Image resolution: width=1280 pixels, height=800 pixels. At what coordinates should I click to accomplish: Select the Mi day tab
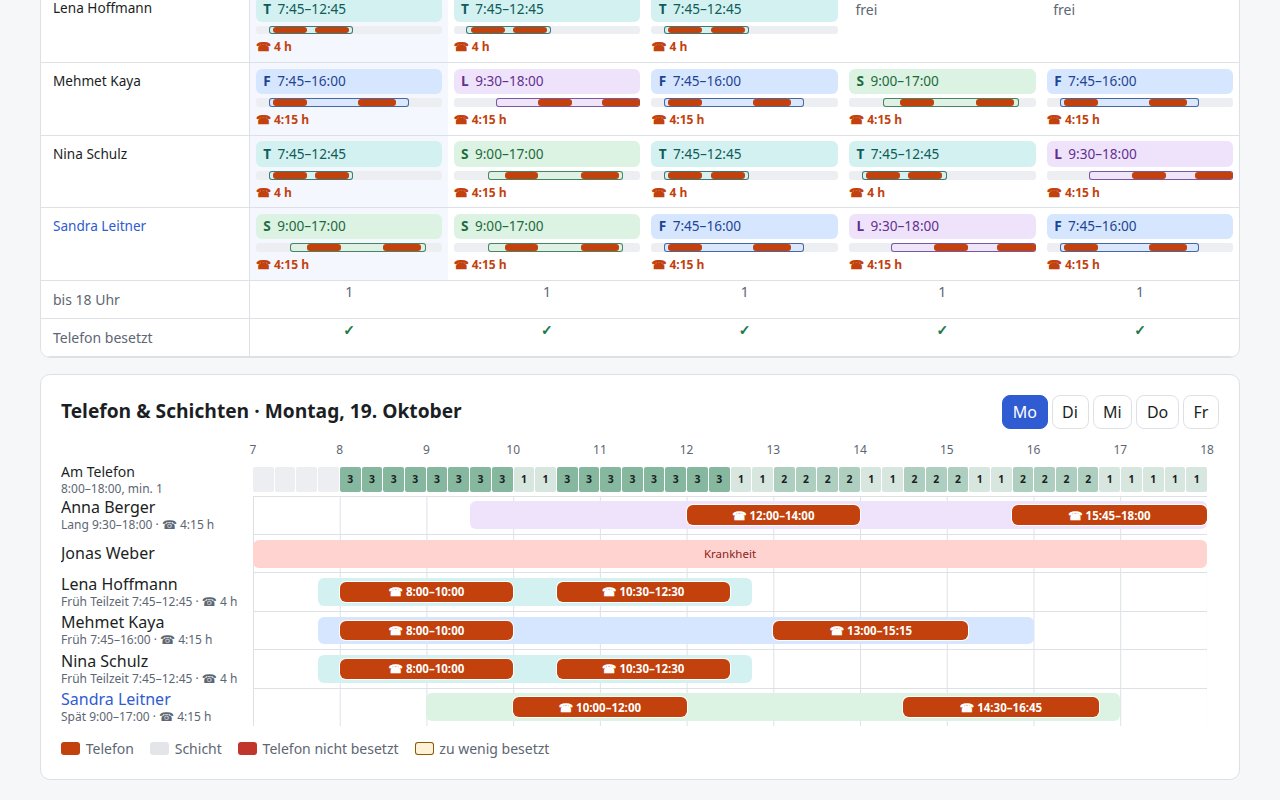[1112, 412]
